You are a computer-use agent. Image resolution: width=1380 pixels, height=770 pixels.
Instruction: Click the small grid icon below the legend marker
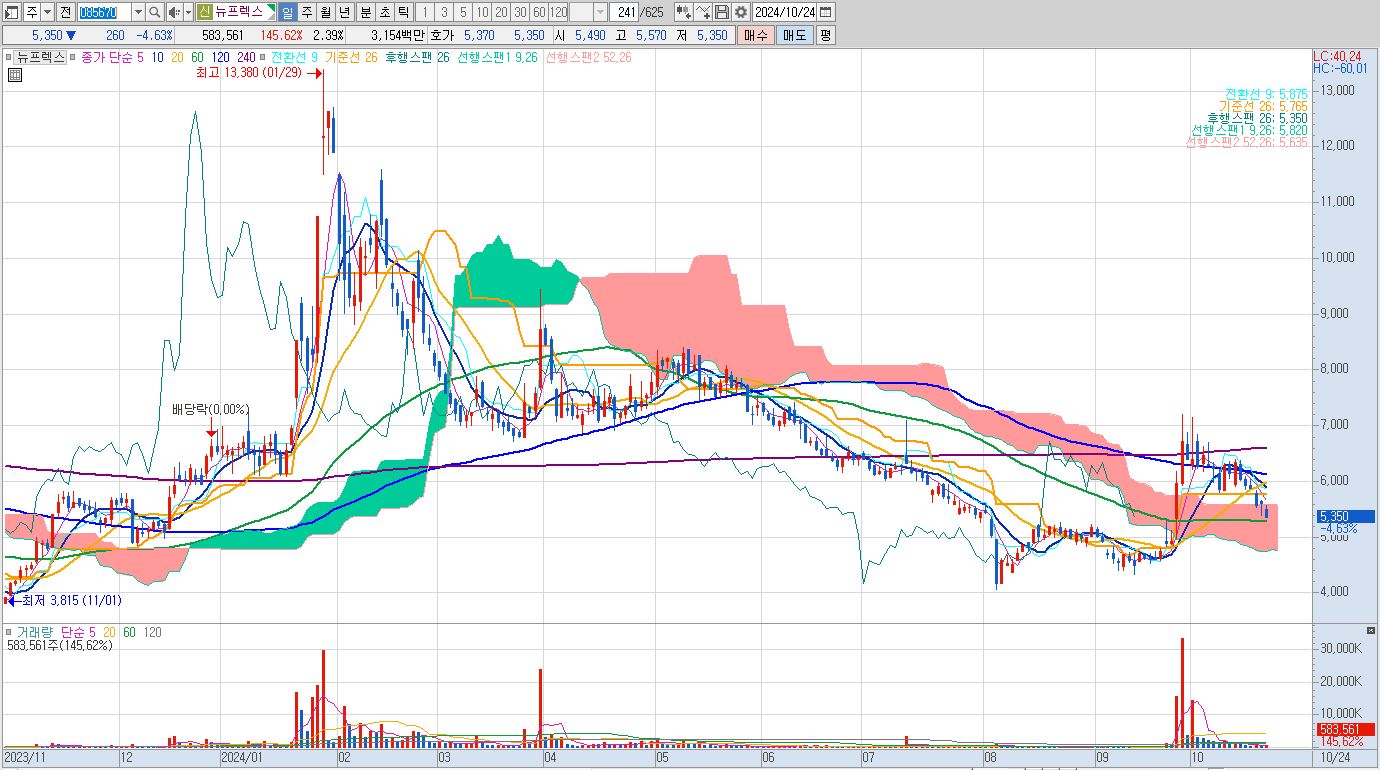click(x=16, y=74)
